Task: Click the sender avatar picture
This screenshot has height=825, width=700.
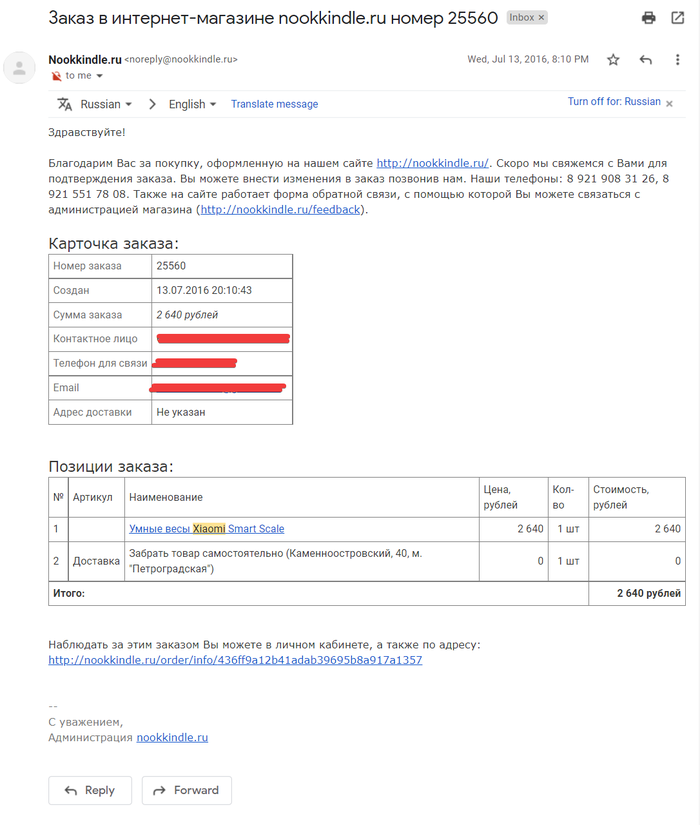Action: pos(20,68)
